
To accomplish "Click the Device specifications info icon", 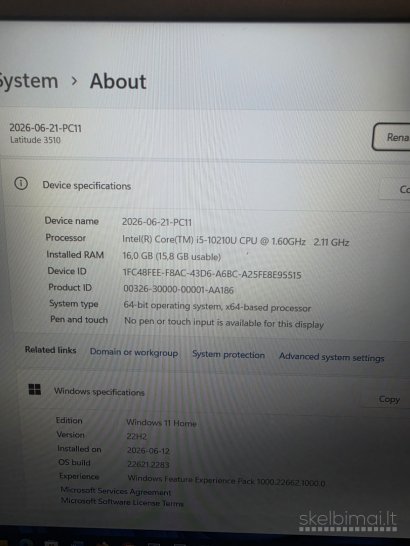I will 21,183.
